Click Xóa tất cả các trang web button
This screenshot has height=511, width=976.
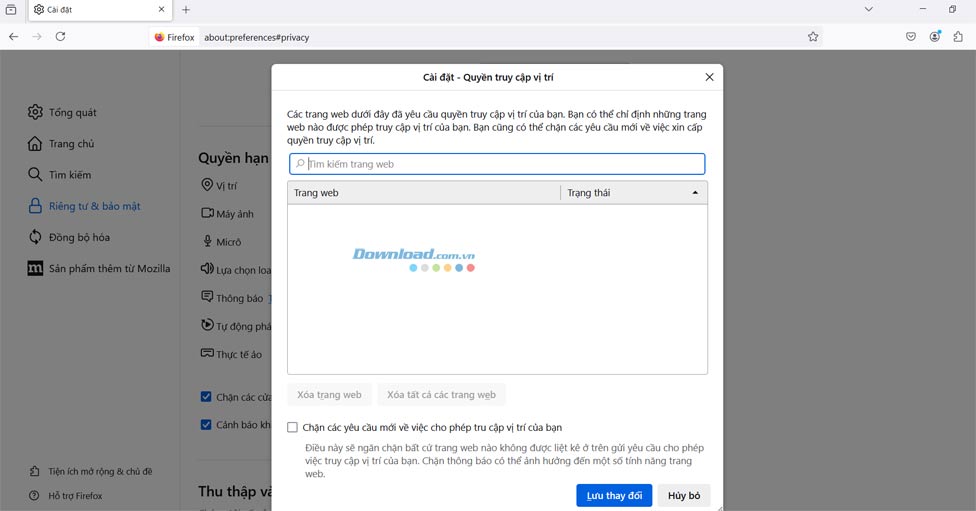pyautogui.click(x=441, y=395)
